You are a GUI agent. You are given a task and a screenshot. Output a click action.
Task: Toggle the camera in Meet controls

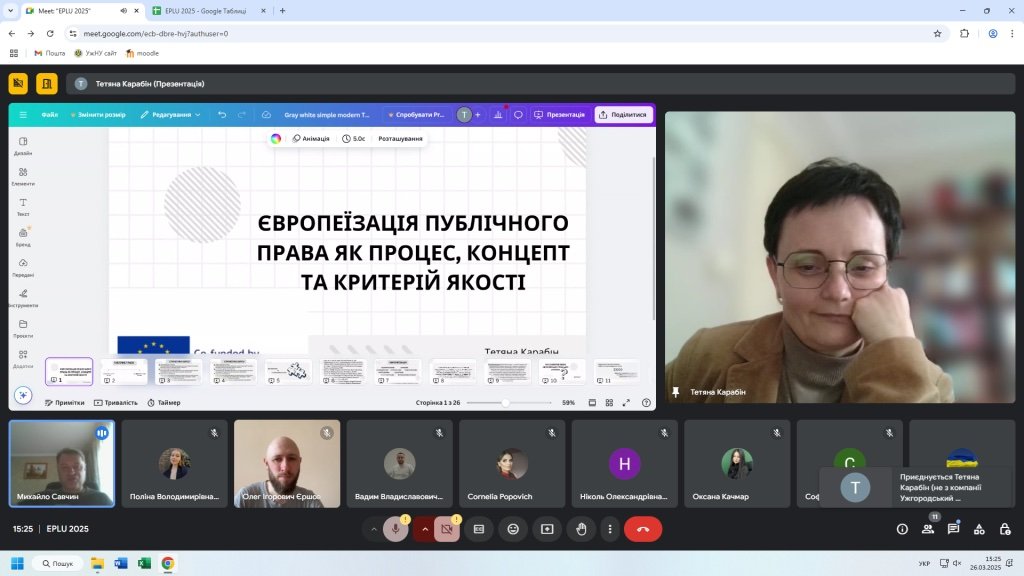pyautogui.click(x=447, y=529)
